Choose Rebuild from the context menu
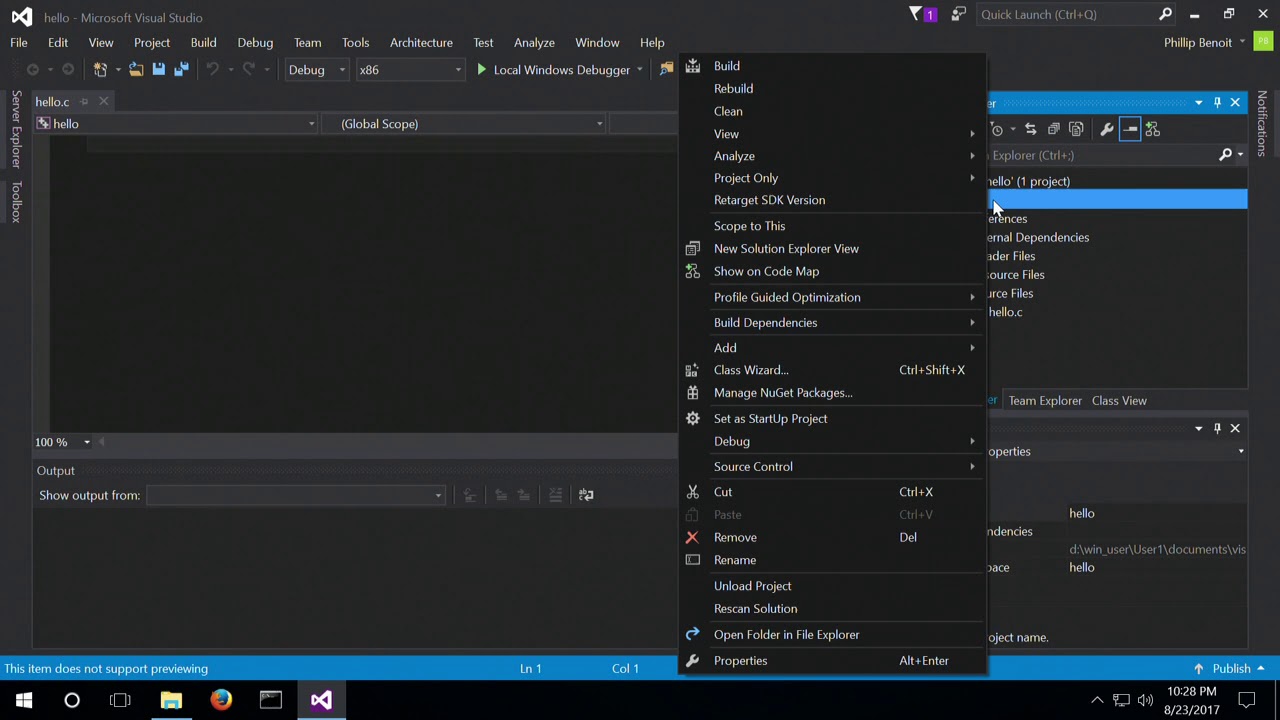Viewport: 1280px width, 720px height. click(x=832, y=89)
